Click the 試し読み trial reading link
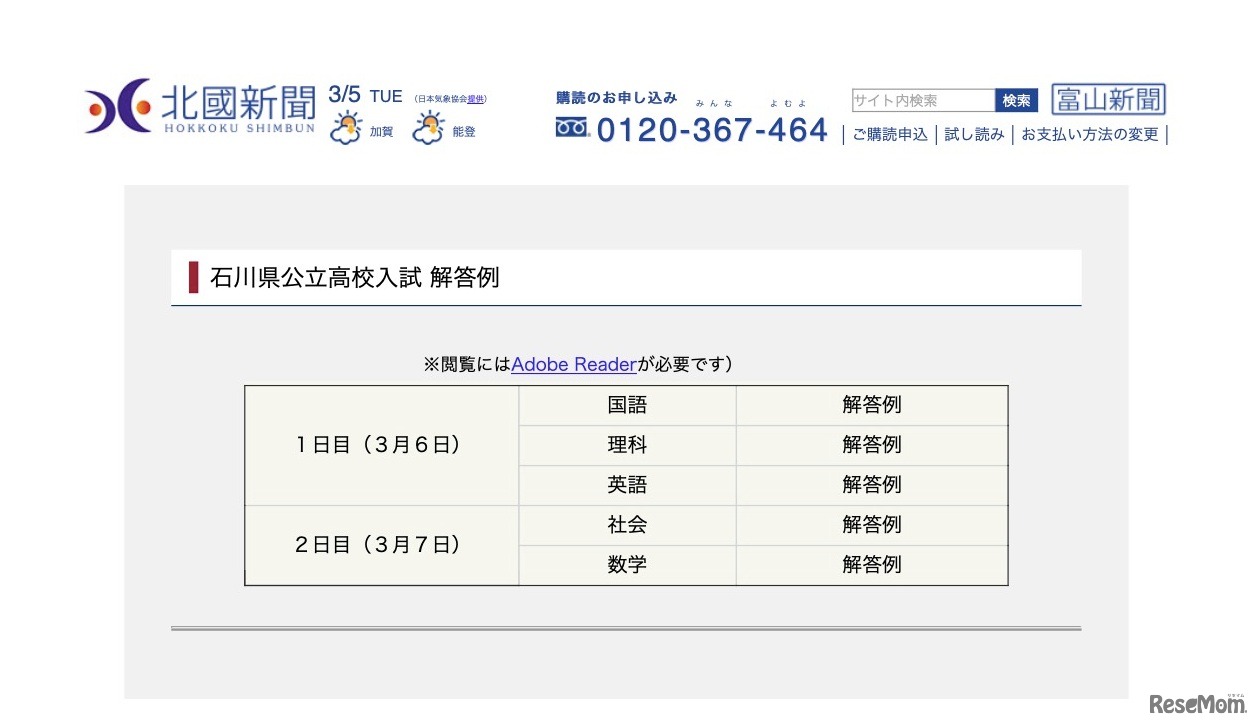This screenshot has width=1260, height=727. [974, 133]
